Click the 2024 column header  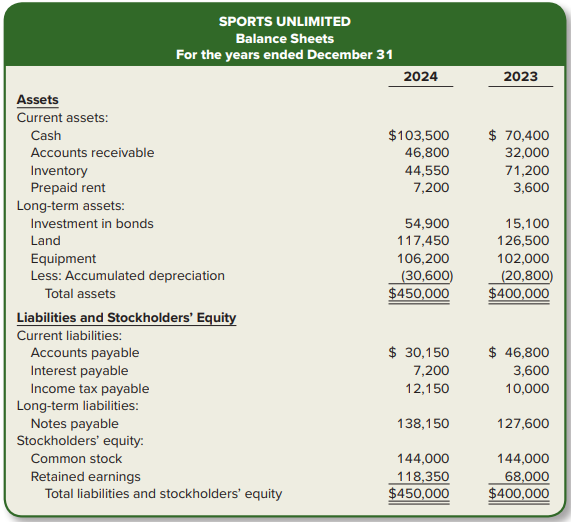[x=421, y=76]
